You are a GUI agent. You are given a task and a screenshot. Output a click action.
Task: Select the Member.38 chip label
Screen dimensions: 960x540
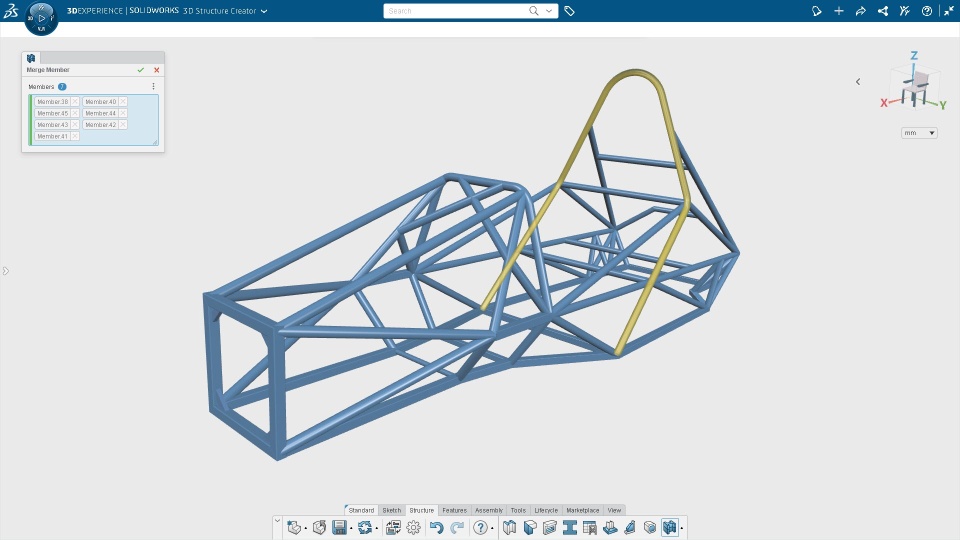tap(52, 102)
